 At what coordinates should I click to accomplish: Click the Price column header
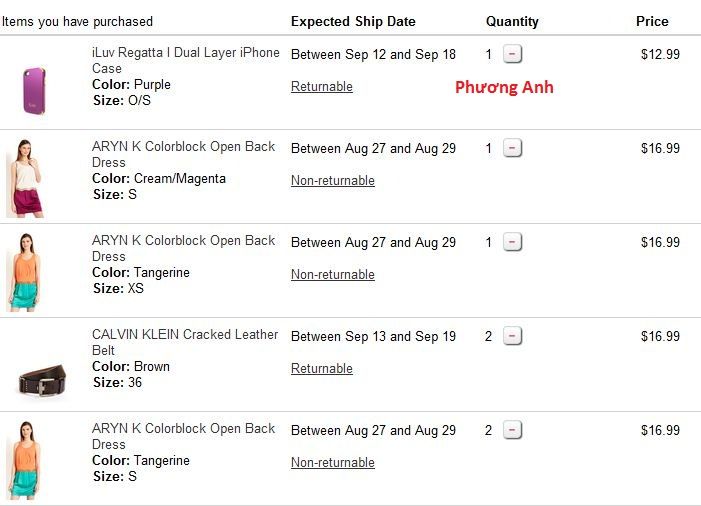[x=652, y=21]
